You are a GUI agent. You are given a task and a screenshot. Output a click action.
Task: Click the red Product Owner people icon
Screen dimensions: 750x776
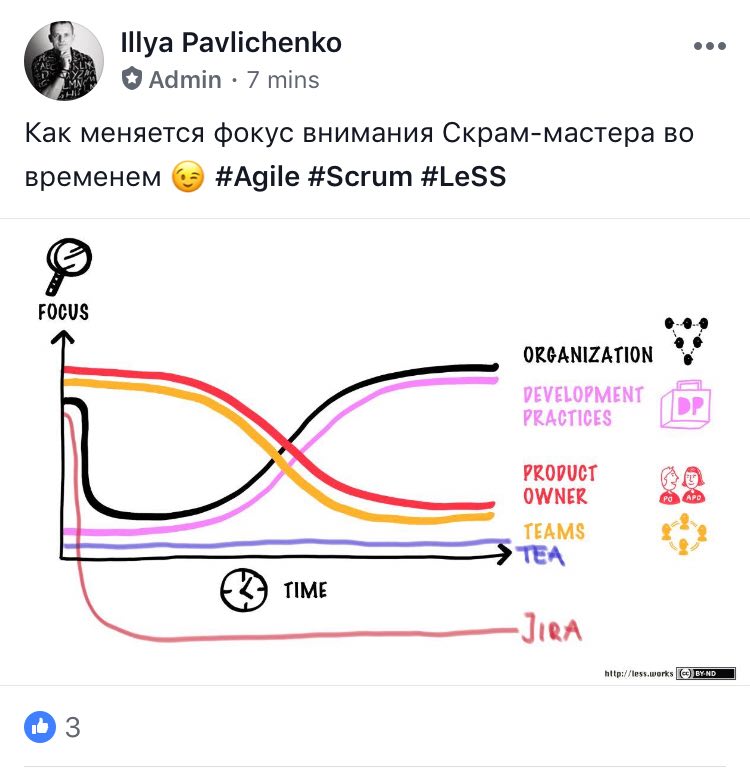point(682,485)
